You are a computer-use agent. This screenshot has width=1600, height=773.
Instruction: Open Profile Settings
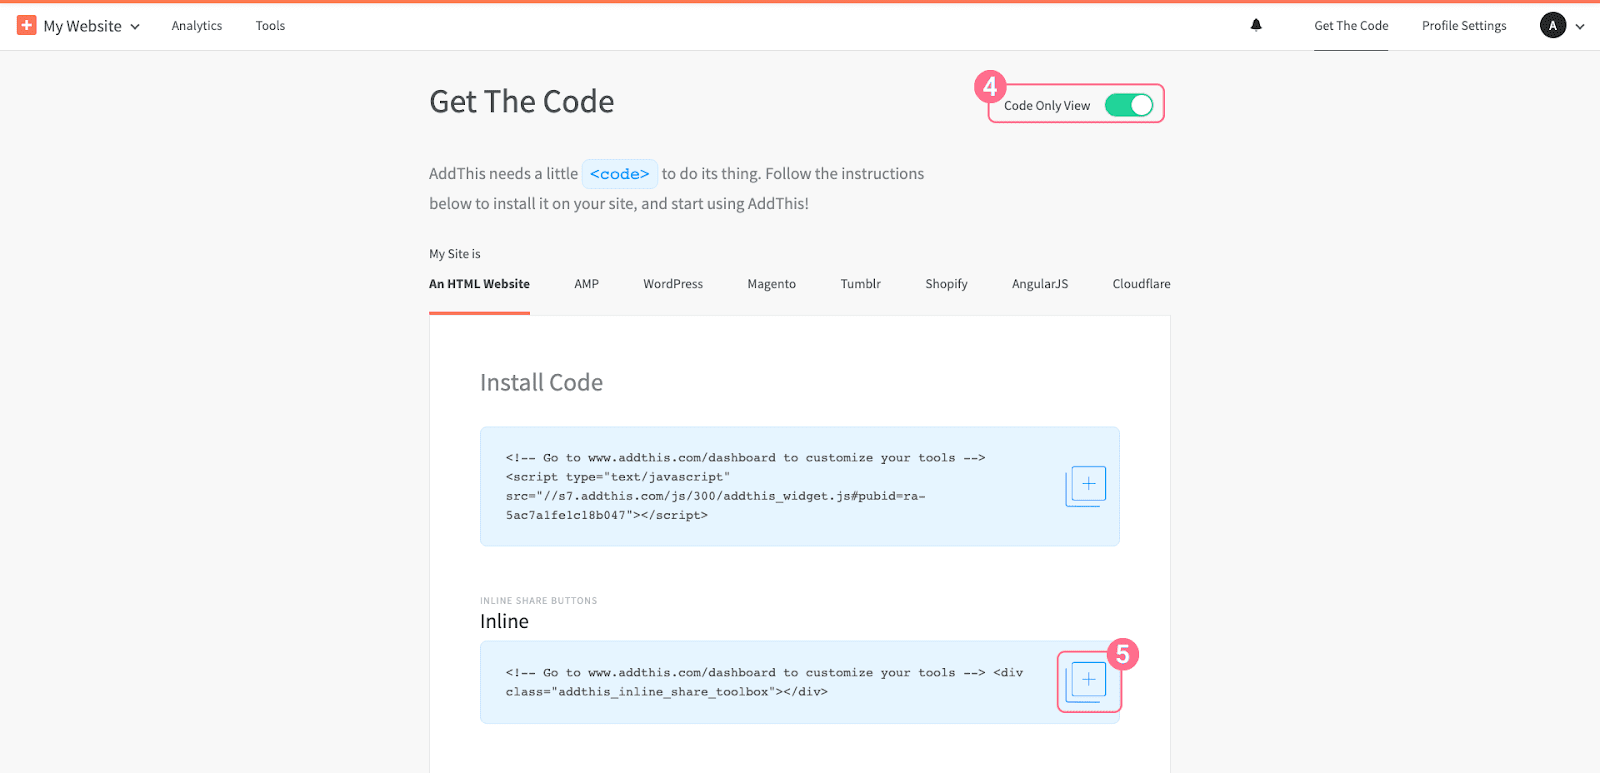(1464, 26)
